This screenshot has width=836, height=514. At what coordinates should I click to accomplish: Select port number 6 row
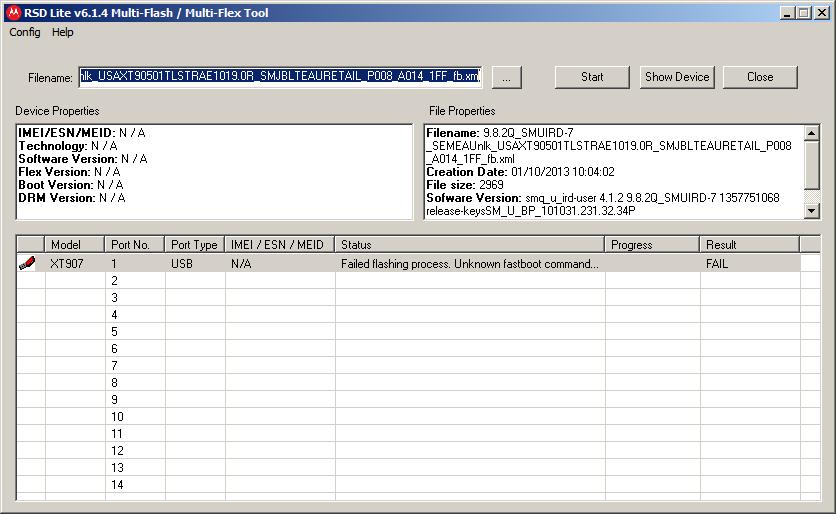coord(418,349)
